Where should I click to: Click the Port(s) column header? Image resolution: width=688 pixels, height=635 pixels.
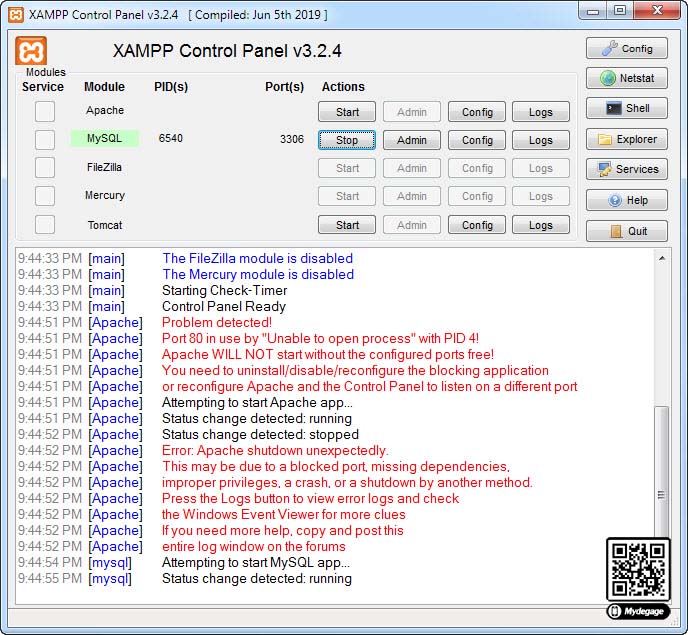tap(284, 87)
